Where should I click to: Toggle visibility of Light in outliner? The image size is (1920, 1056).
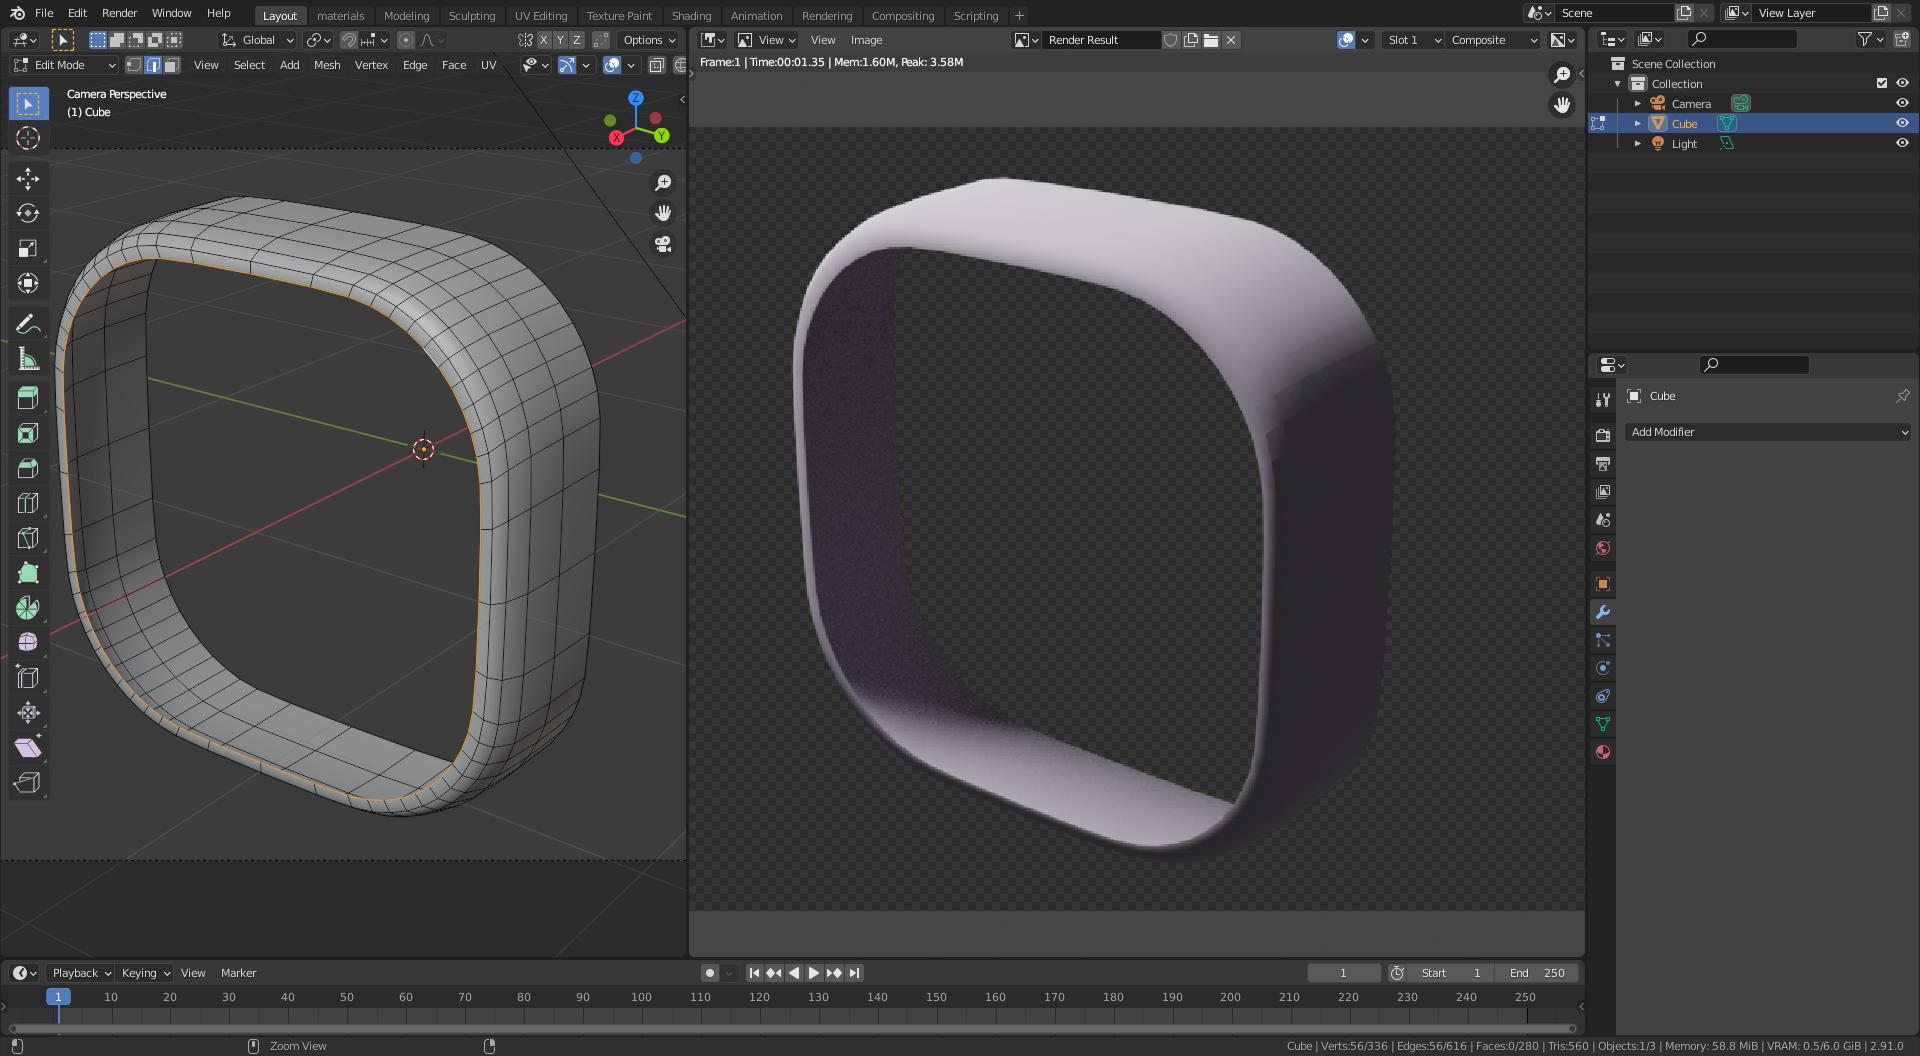pos(1902,143)
